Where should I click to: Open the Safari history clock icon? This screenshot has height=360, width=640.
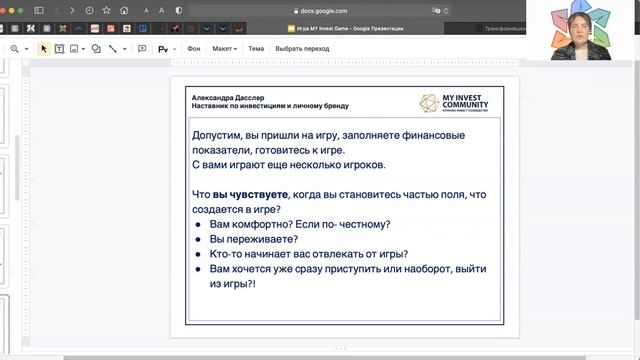[x=89, y=11]
